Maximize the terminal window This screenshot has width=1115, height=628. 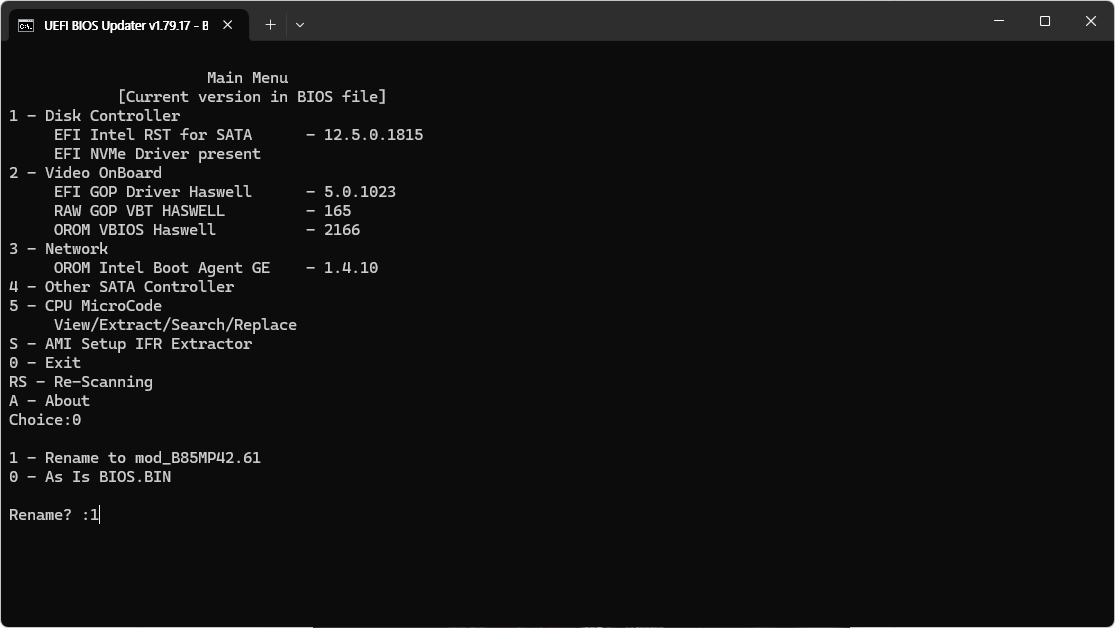(x=1045, y=21)
